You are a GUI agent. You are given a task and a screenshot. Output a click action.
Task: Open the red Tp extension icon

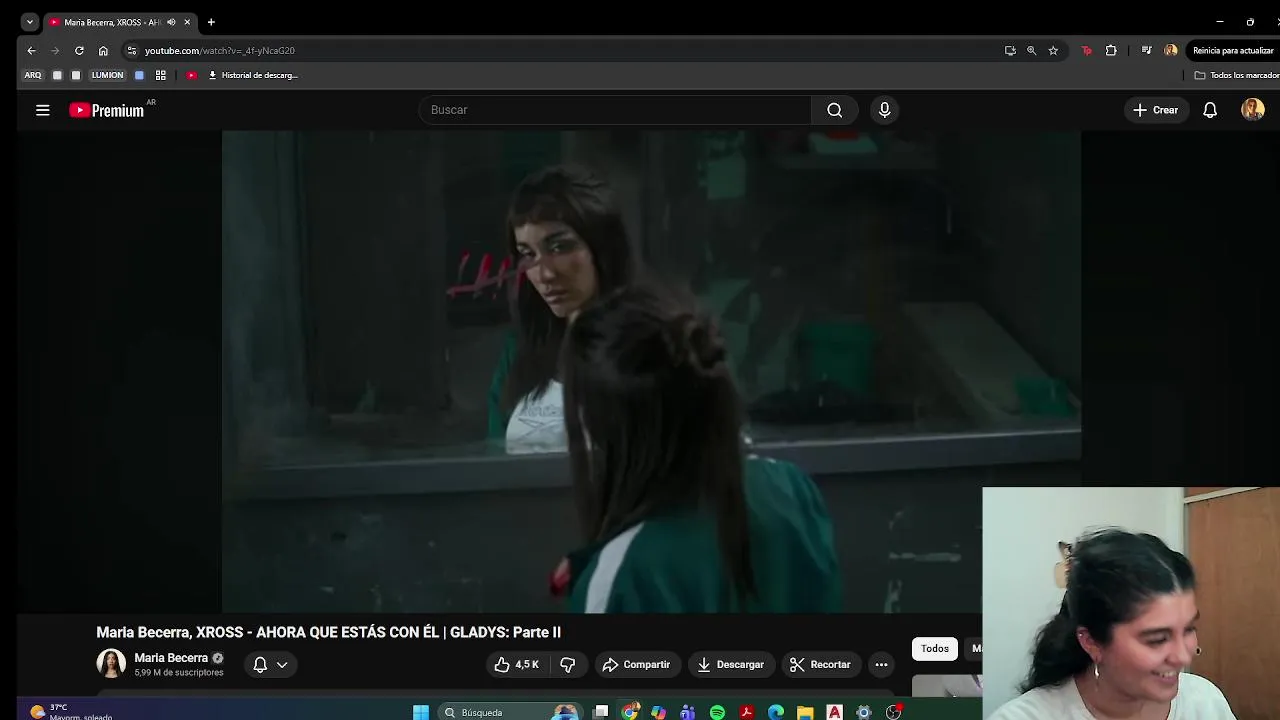pyautogui.click(x=1087, y=50)
